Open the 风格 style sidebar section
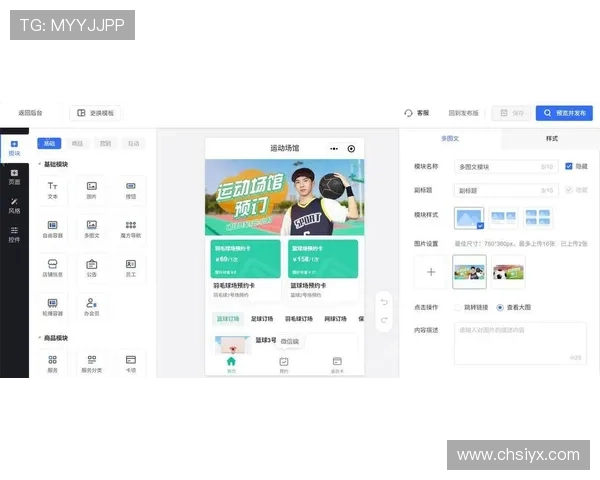 tap(14, 206)
